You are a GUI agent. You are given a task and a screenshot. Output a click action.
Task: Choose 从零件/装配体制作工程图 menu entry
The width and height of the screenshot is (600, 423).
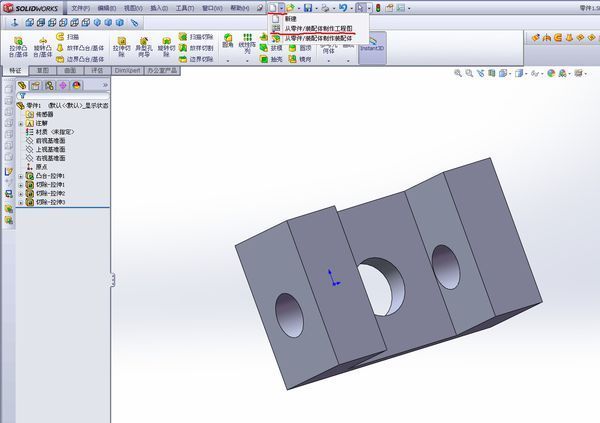point(319,29)
